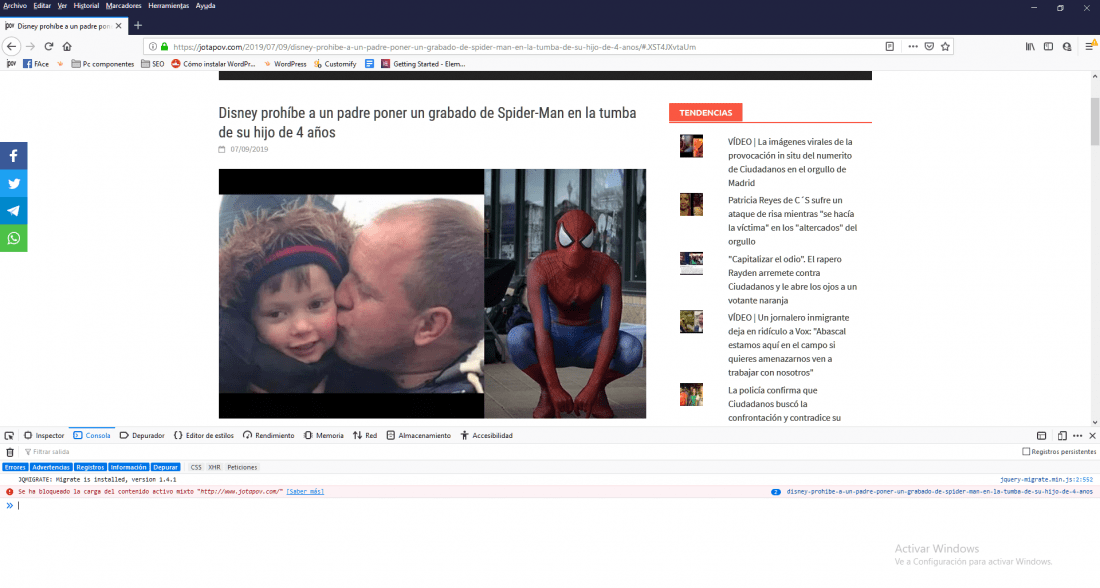Open the jornalero inmigrante trending article
1100x588 pixels.
click(788, 345)
